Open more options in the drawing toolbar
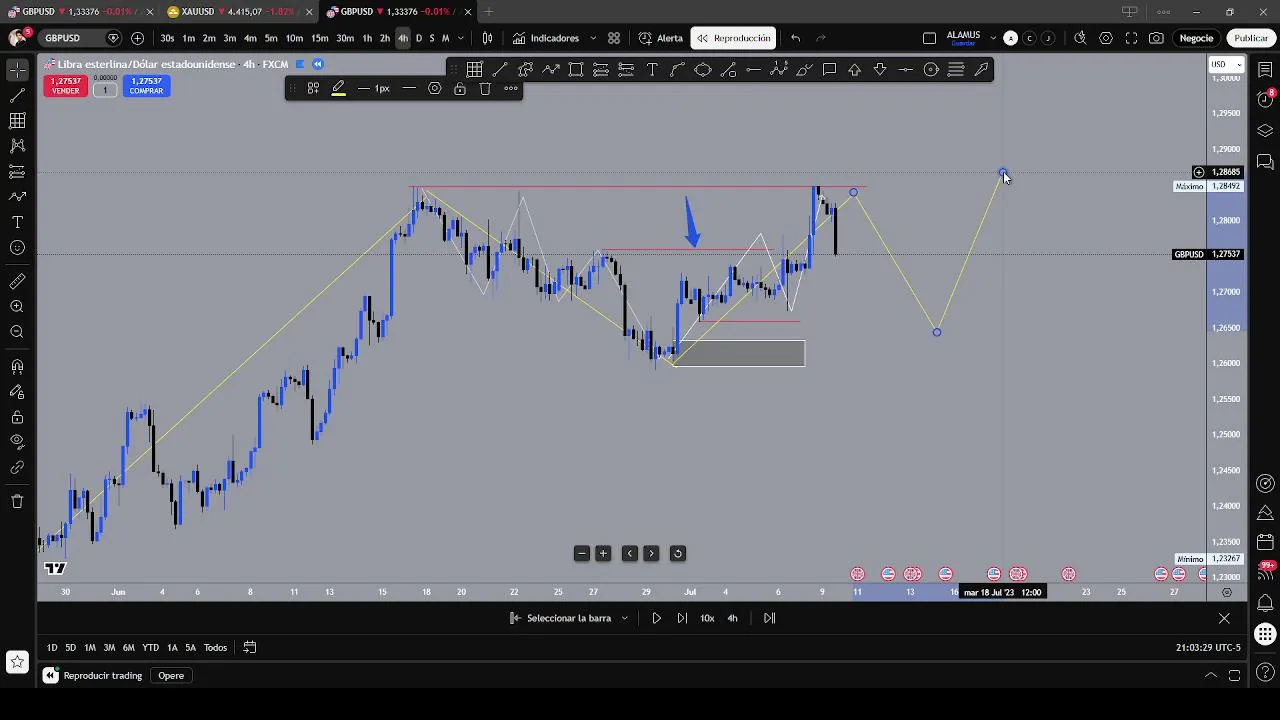 tap(511, 88)
